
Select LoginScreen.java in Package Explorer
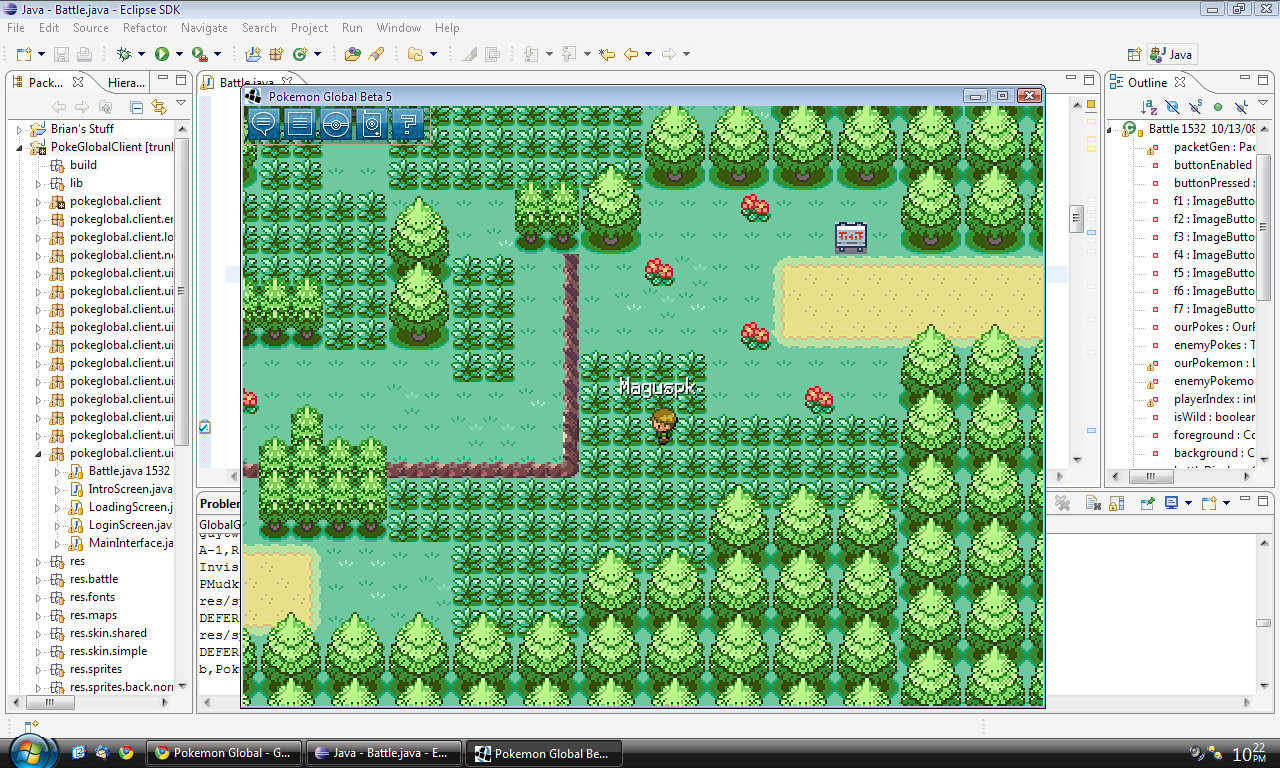point(122,525)
